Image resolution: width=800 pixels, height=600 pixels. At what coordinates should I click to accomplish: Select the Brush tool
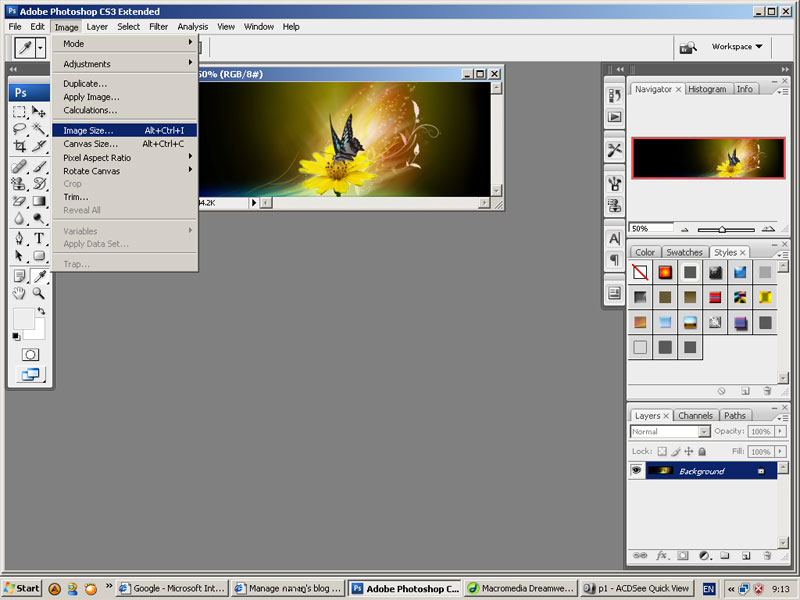point(39,166)
